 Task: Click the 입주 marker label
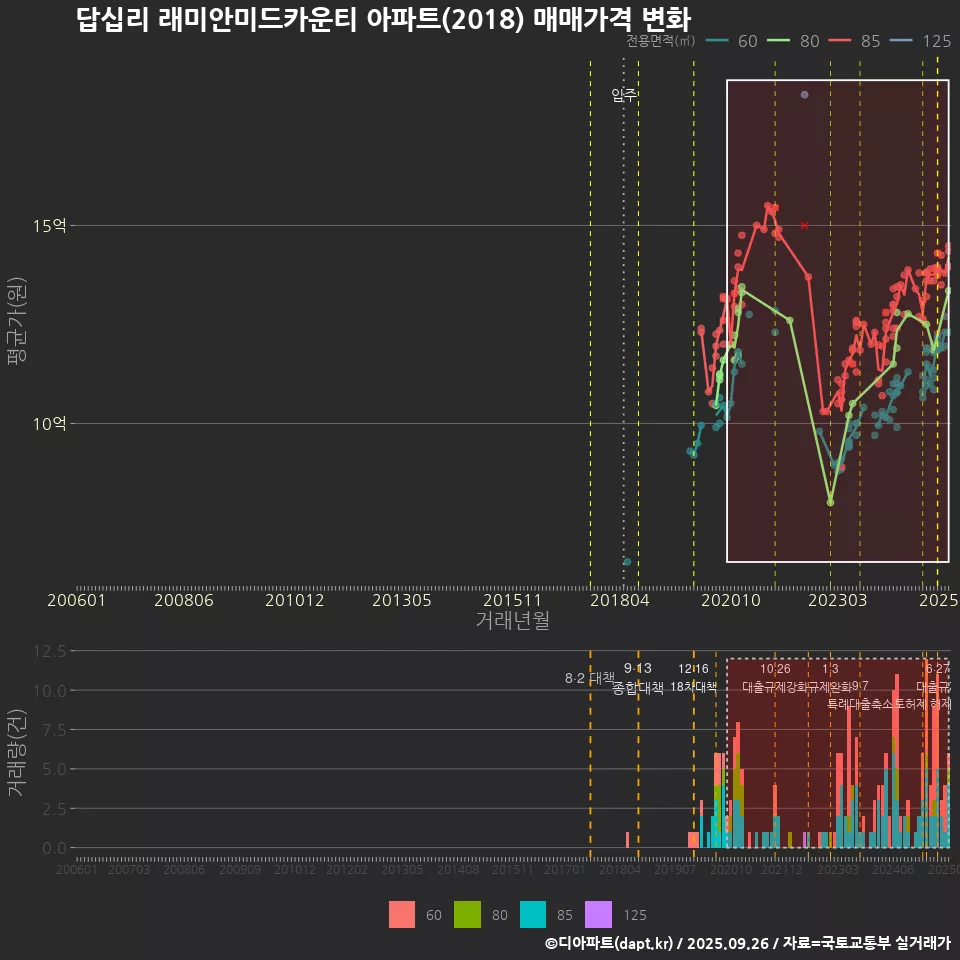[x=624, y=95]
